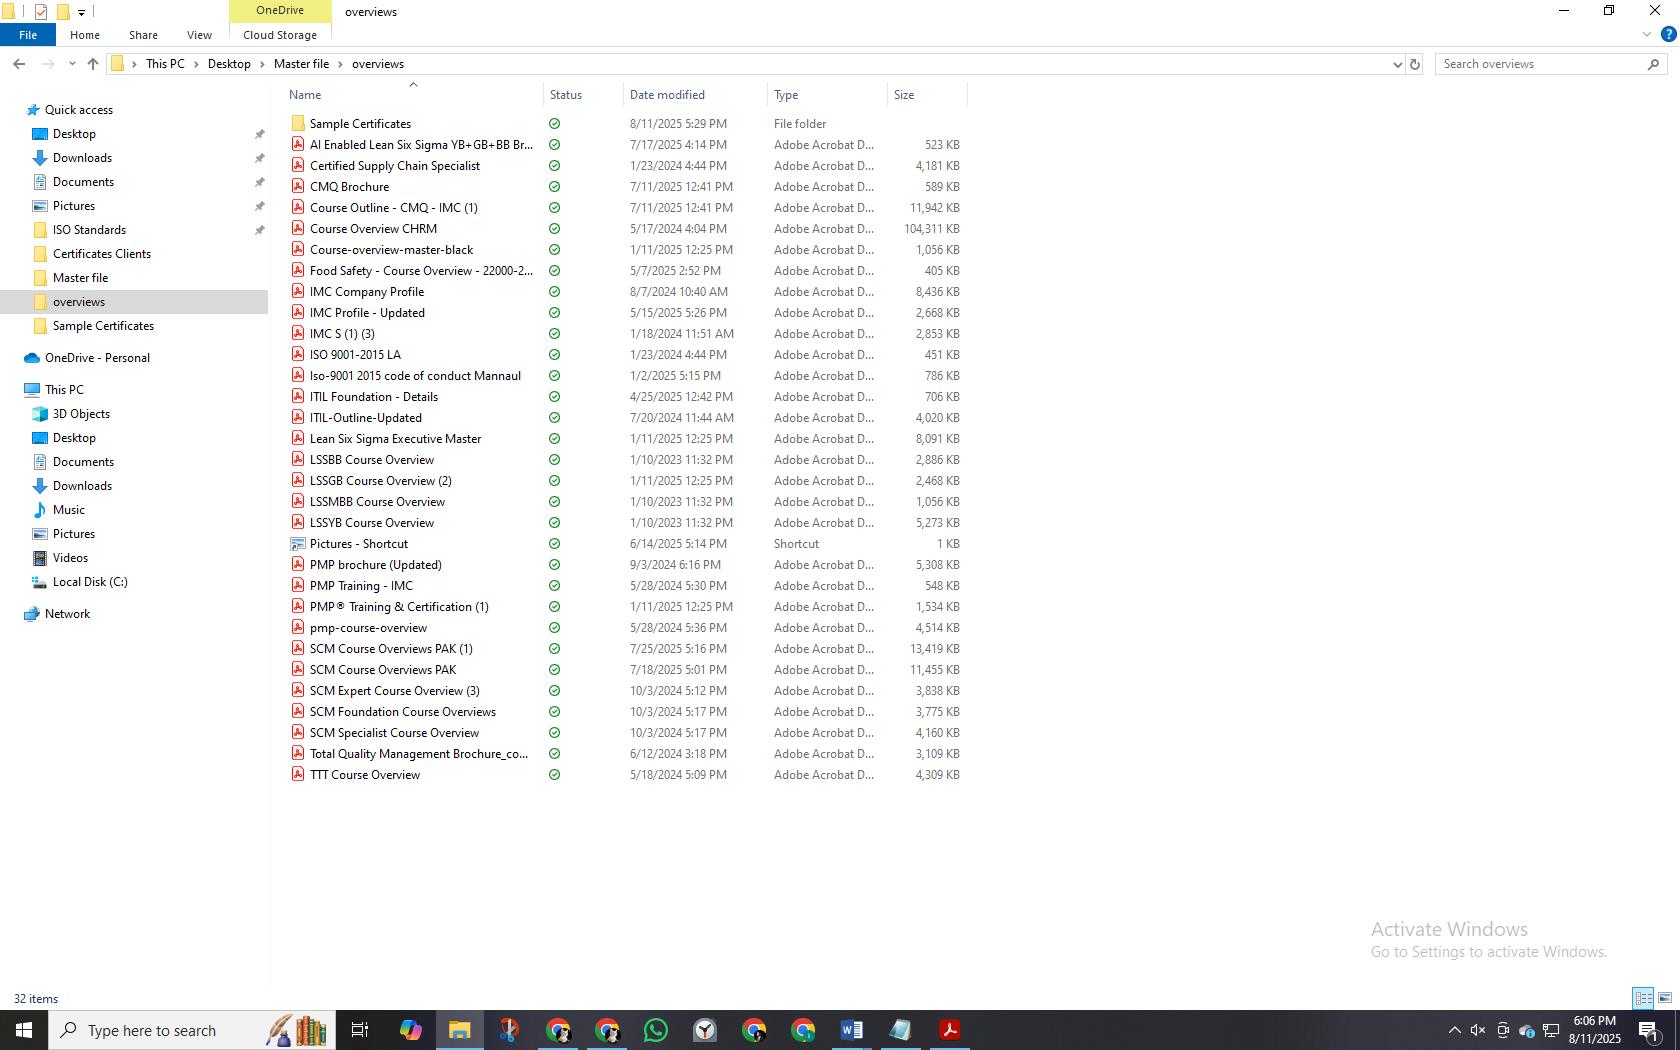Select Quick access in navigation pane
The image size is (1680, 1050).
(79, 110)
